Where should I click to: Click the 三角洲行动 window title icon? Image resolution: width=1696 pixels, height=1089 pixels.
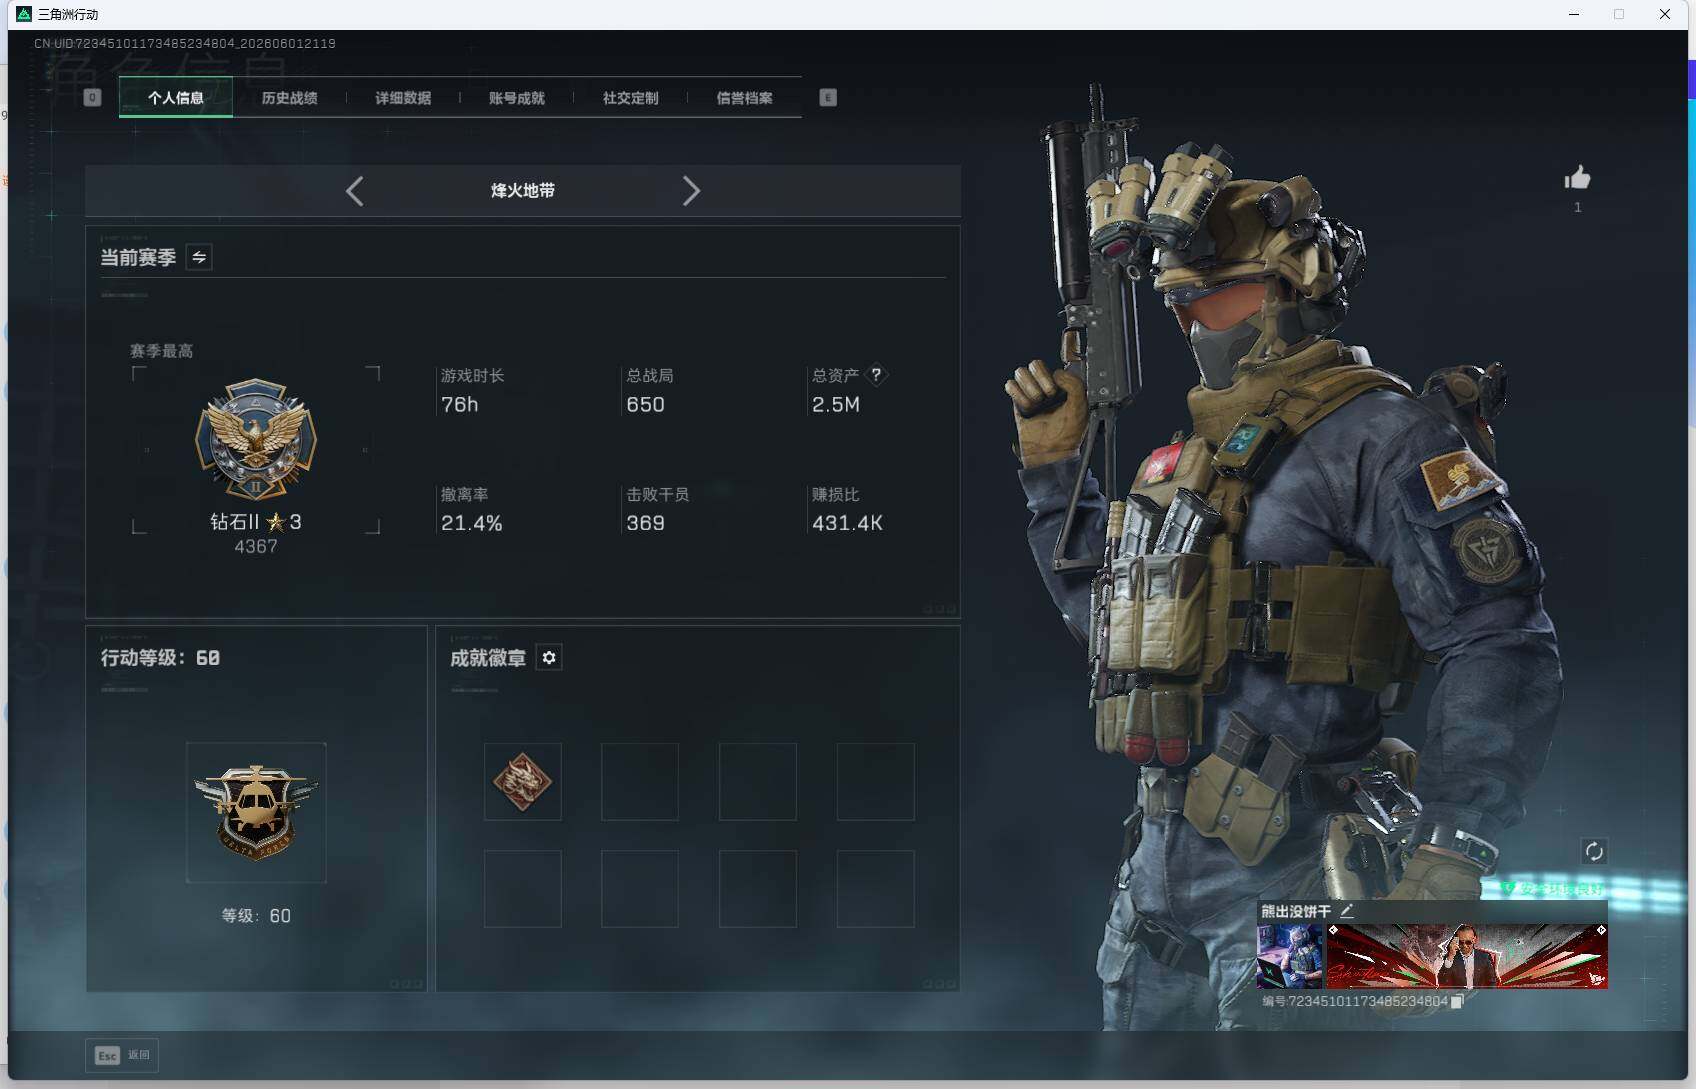pyautogui.click(x=24, y=14)
